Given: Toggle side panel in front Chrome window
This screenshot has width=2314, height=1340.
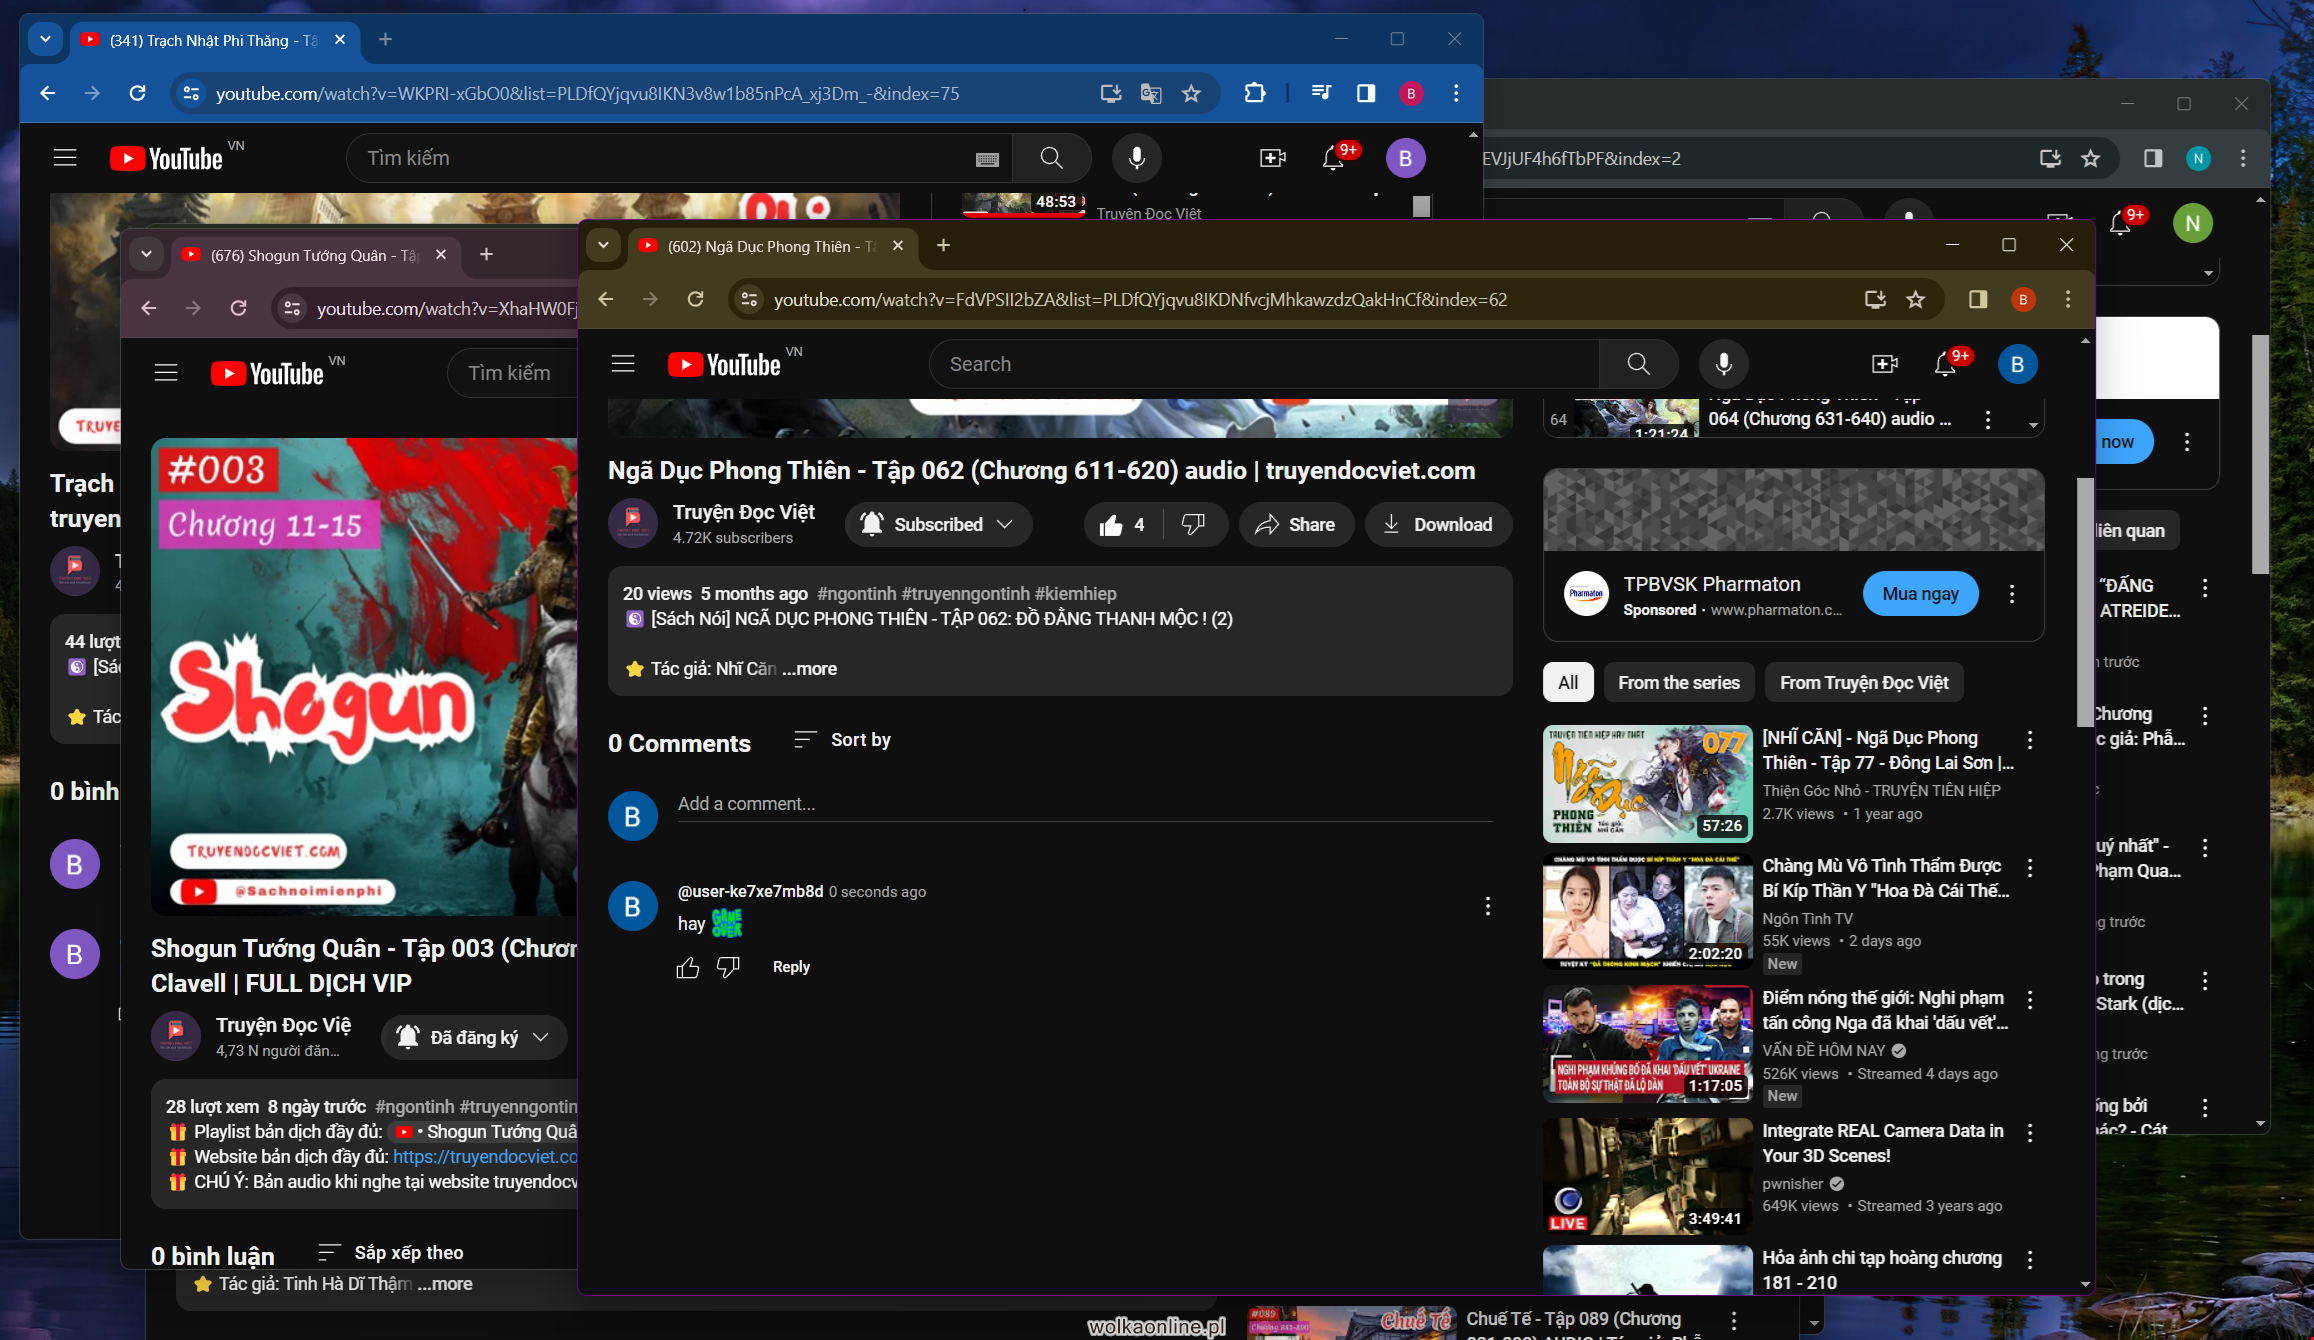Looking at the screenshot, I should tap(1978, 299).
